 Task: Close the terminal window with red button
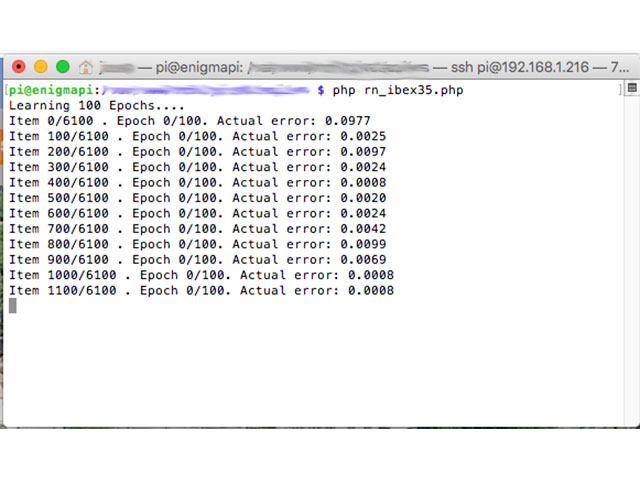[19, 67]
